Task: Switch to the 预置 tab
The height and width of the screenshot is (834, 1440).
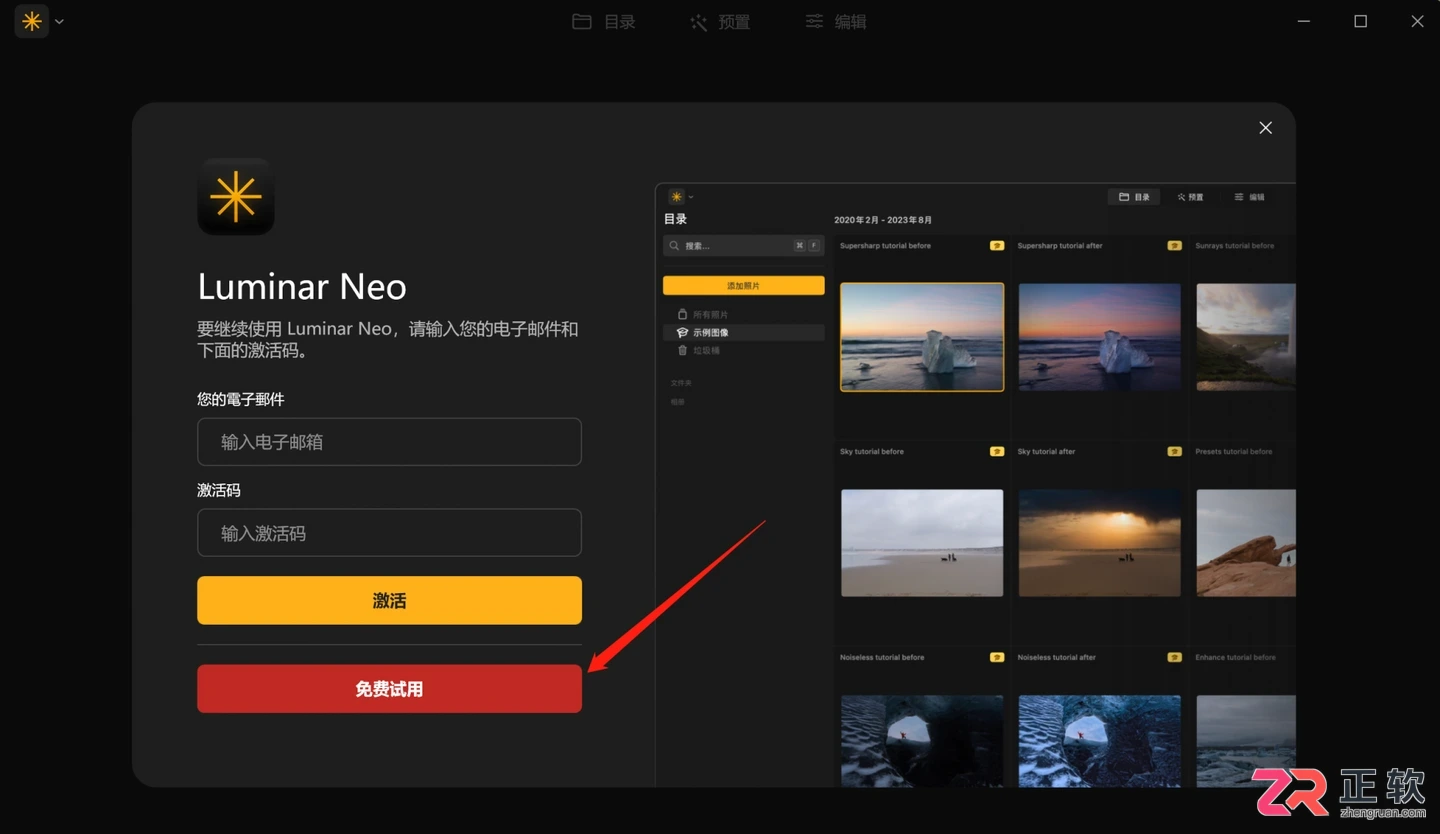Action: pos(720,22)
